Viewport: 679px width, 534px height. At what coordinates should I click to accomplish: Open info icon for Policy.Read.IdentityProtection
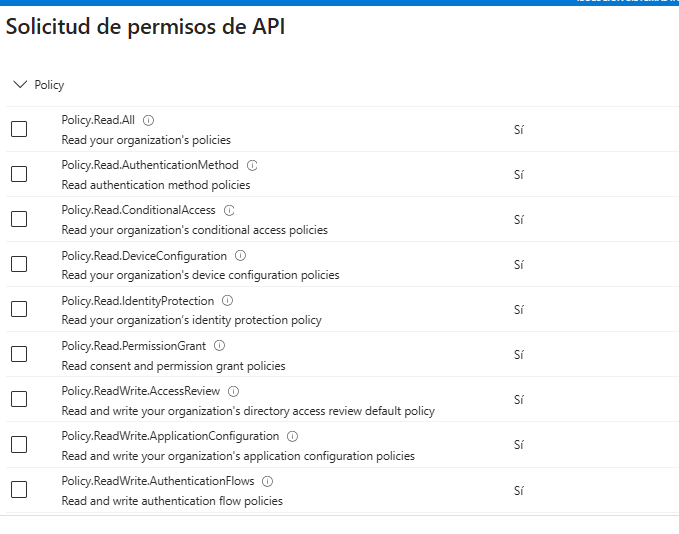click(x=227, y=301)
